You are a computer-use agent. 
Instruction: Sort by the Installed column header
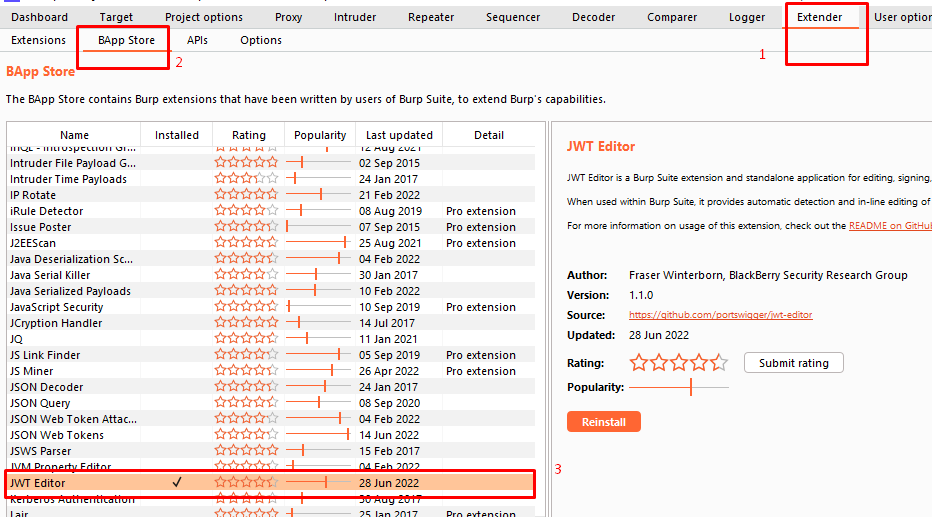click(x=177, y=135)
